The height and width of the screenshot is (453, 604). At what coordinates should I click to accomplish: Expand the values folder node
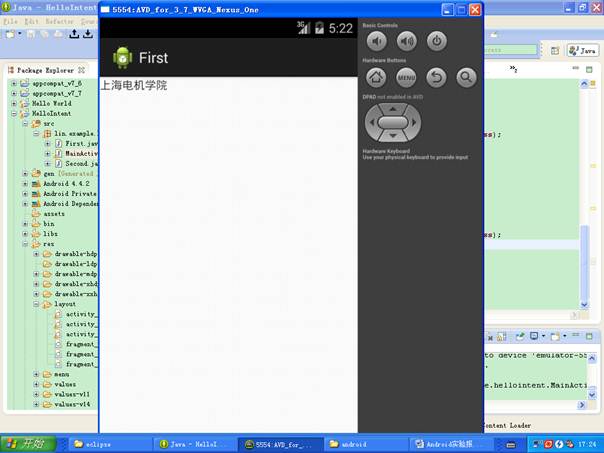(x=36, y=384)
